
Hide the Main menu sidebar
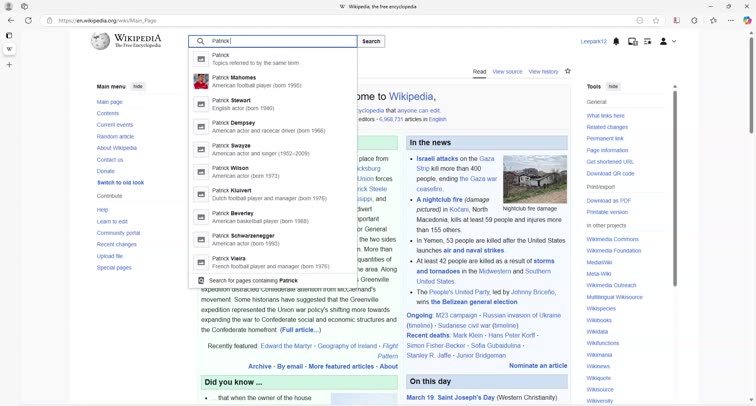tap(138, 86)
